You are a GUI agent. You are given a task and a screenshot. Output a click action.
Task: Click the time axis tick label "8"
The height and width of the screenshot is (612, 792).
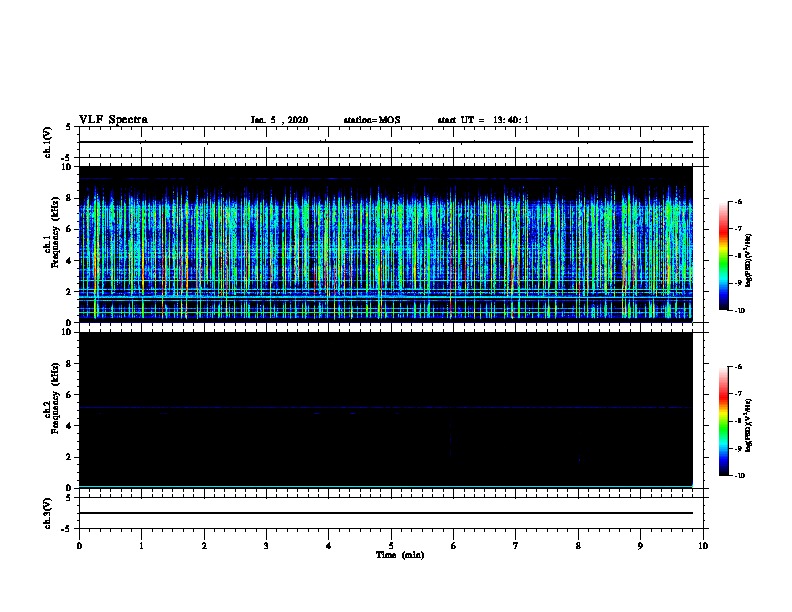[578, 546]
